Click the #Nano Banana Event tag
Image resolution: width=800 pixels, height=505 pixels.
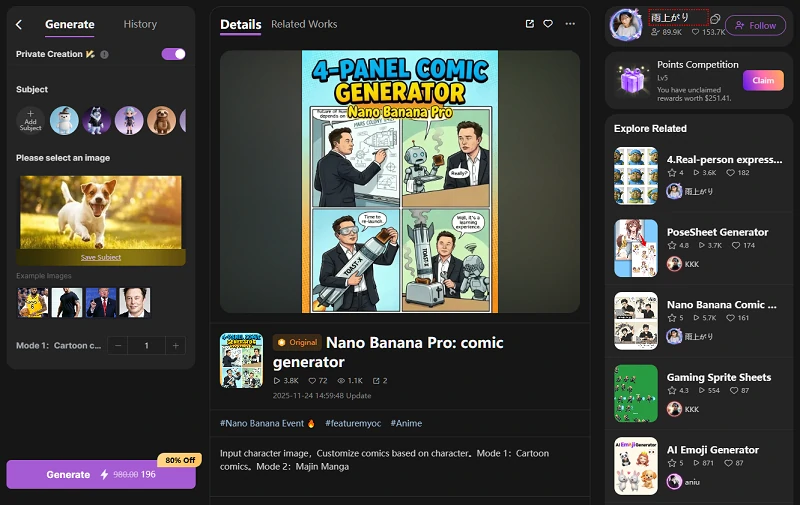point(267,423)
